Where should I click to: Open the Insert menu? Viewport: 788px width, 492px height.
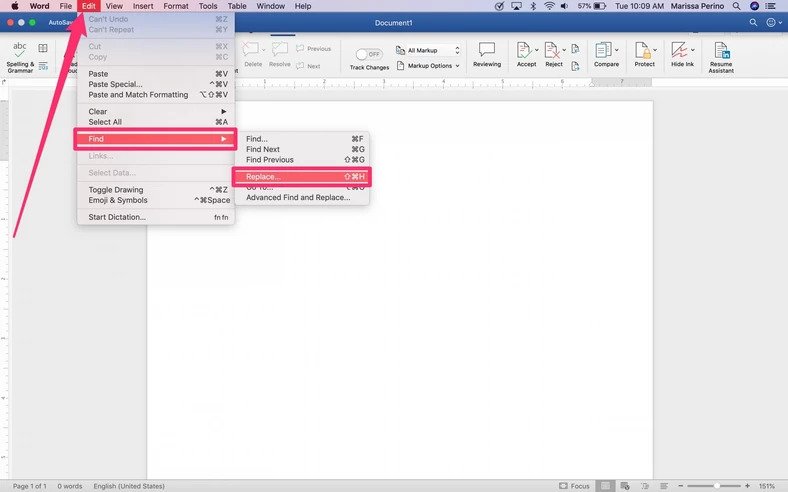tap(143, 6)
